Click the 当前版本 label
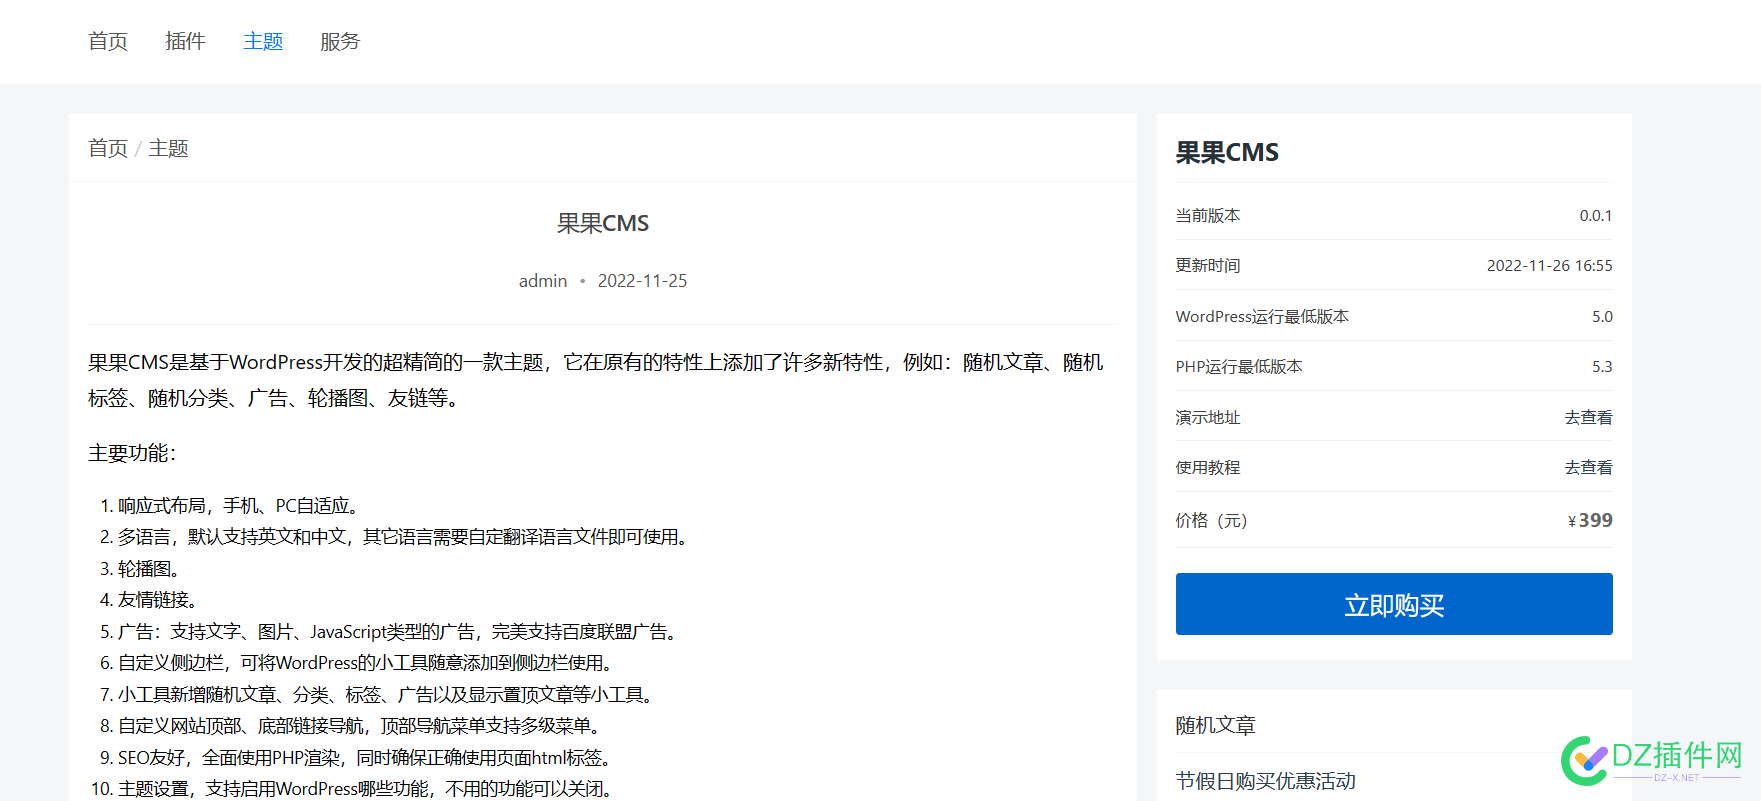The image size is (1761, 801). [x=1208, y=215]
